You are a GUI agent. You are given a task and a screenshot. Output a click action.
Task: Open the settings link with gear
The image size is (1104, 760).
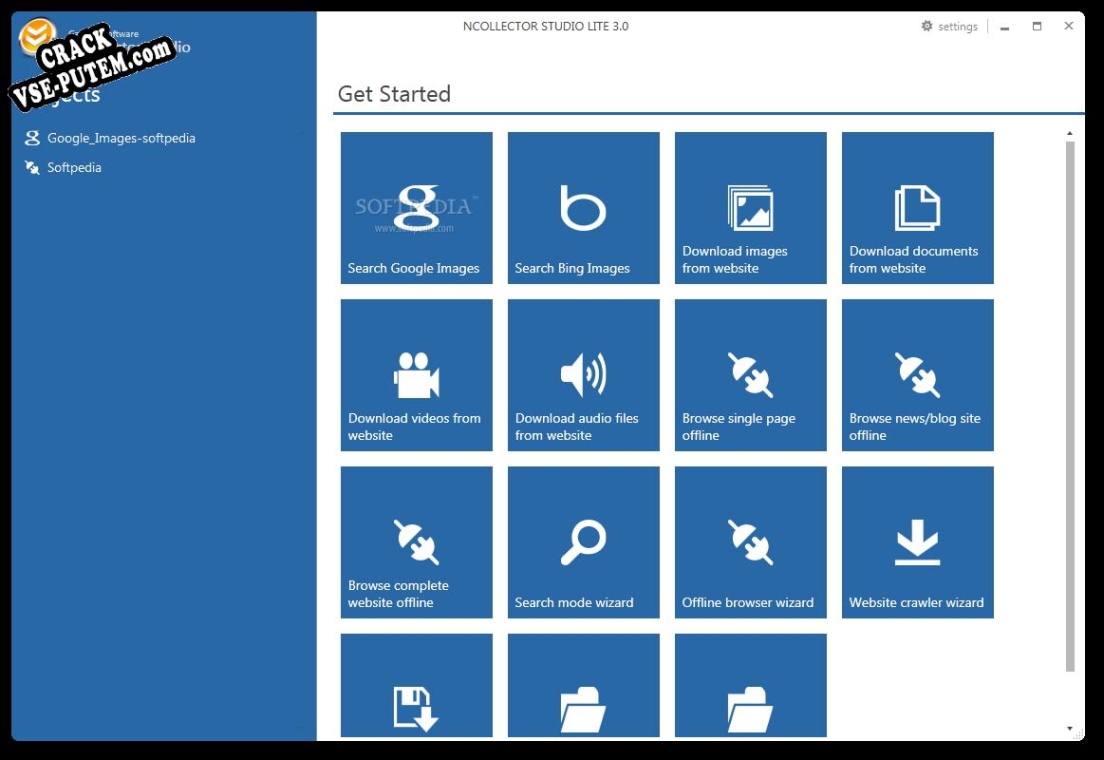click(x=949, y=26)
